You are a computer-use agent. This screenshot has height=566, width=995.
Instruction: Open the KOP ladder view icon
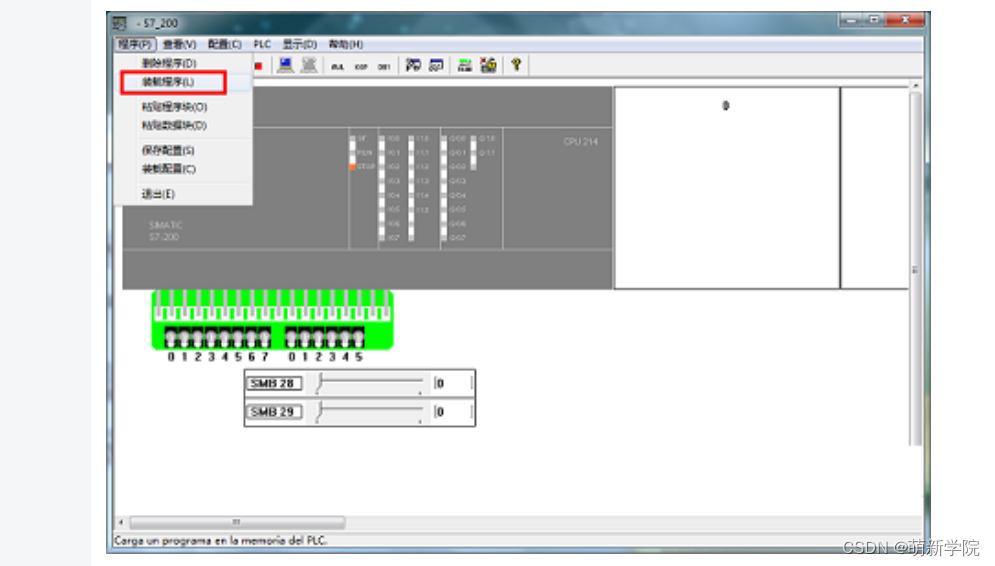(x=361, y=66)
